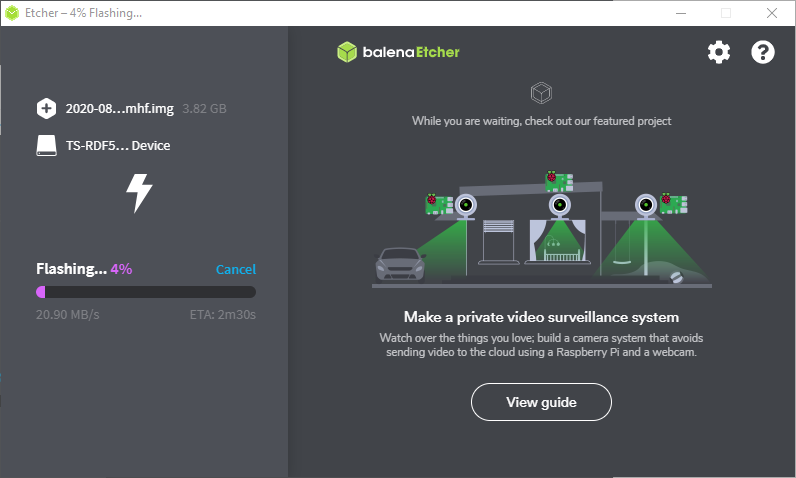Click the TS-RDF5... Device target name
796x478 pixels.
(118, 146)
